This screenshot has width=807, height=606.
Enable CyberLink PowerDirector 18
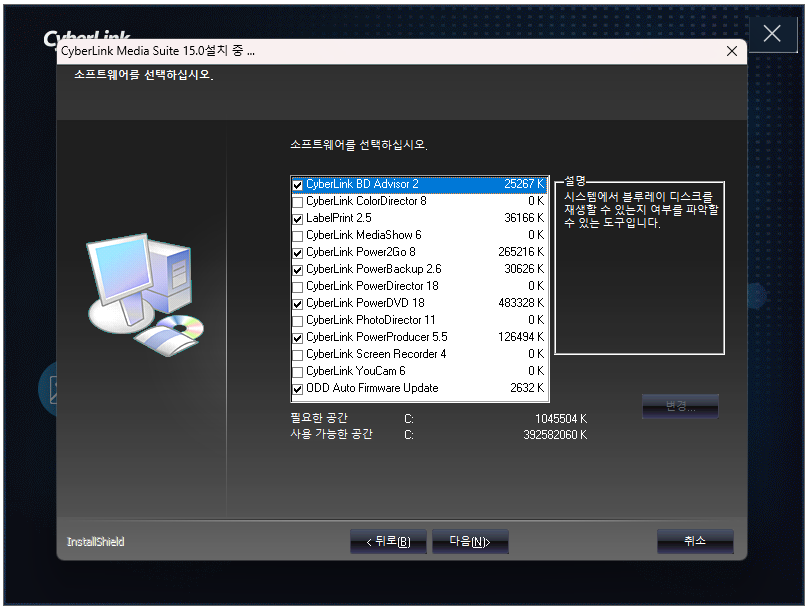tap(296, 287)
